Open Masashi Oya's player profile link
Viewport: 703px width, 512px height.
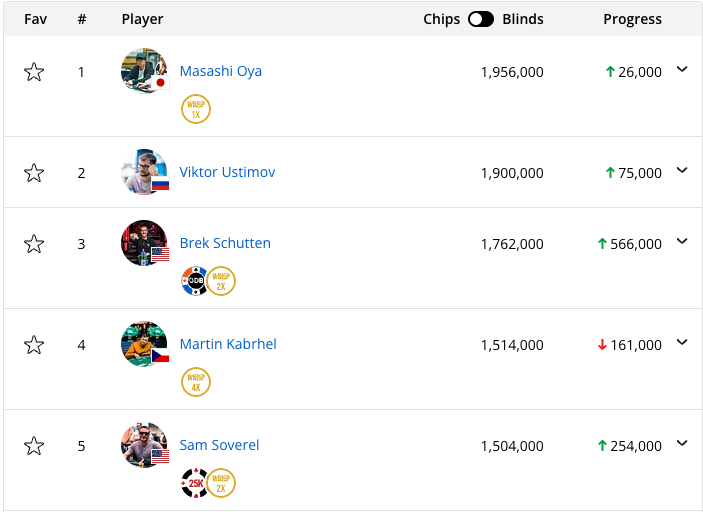click(x=221, y=71)
